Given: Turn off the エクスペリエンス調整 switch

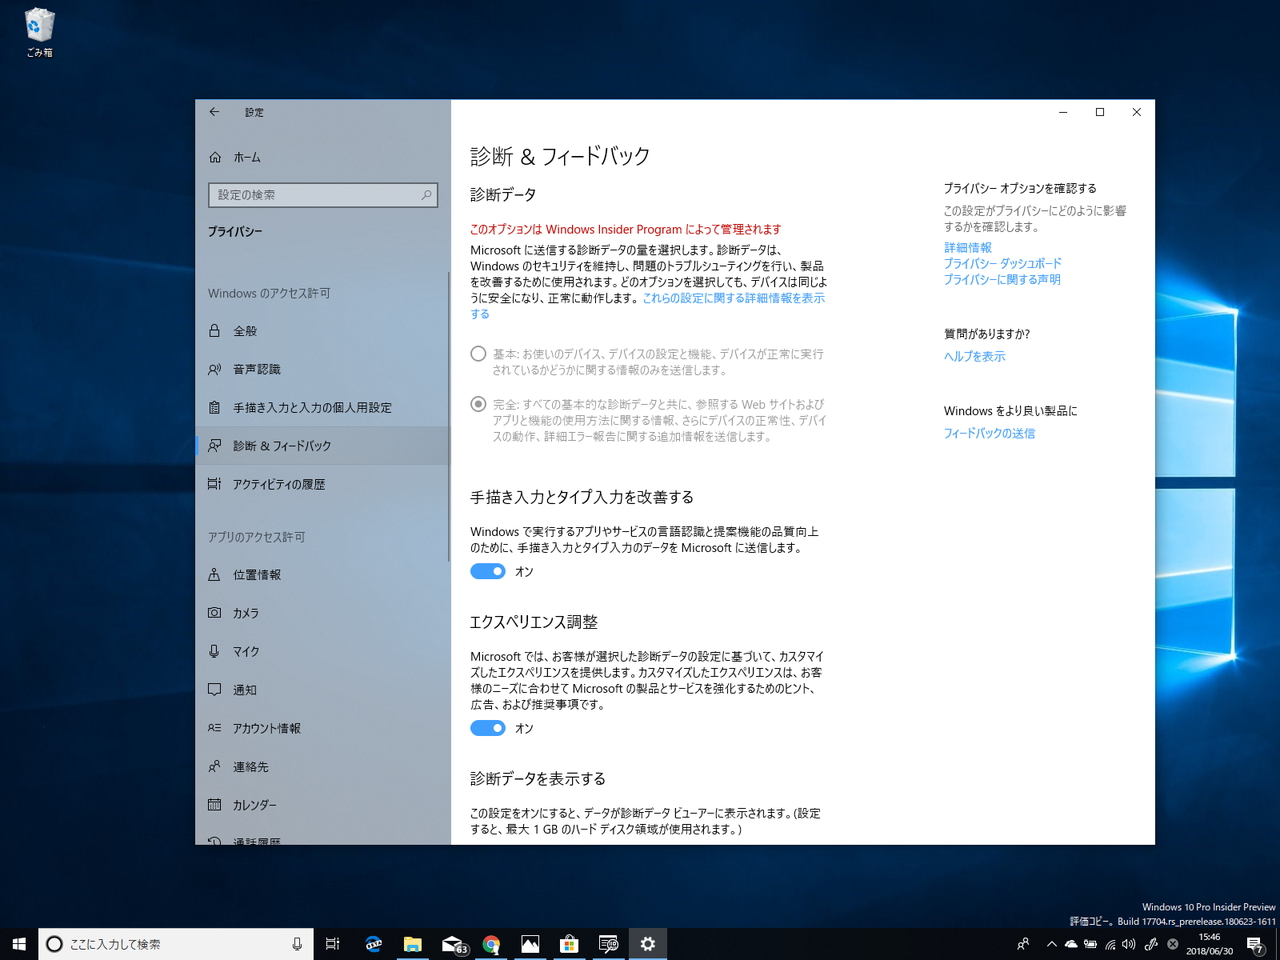Looking at the screenshot, I should (488, 728).
